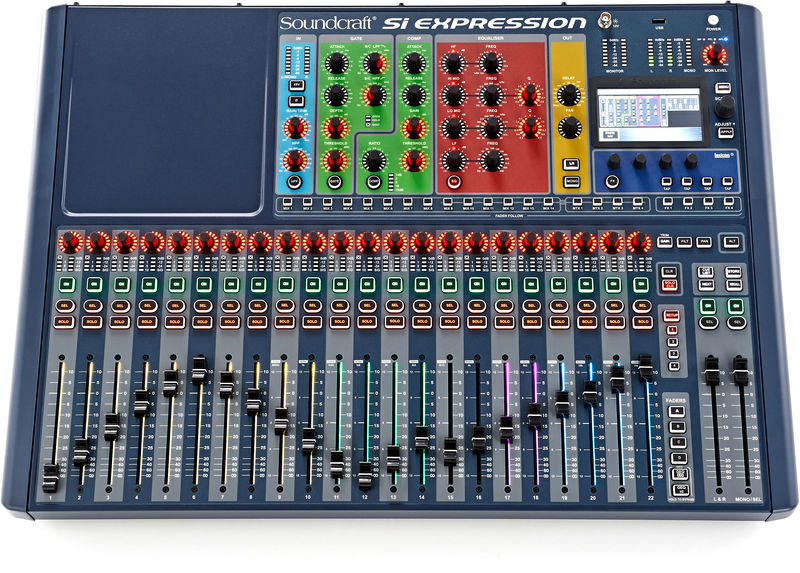Select the MIX 8 fader follow button
This screenshot has width=800, height=573.
[428, 202]
